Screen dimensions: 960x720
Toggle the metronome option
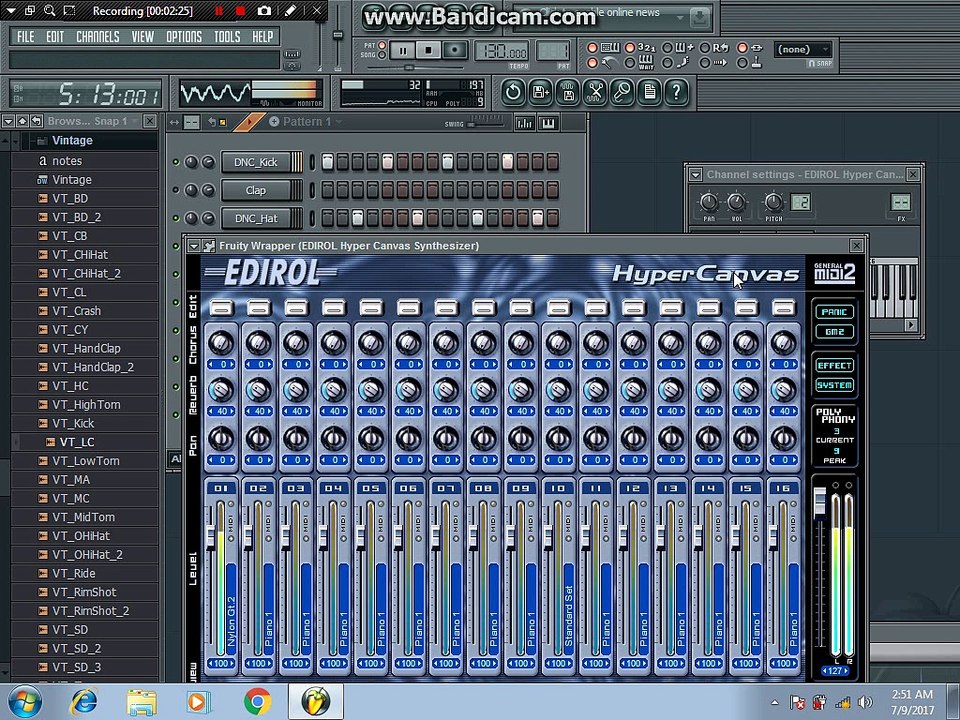click(593, 62)
